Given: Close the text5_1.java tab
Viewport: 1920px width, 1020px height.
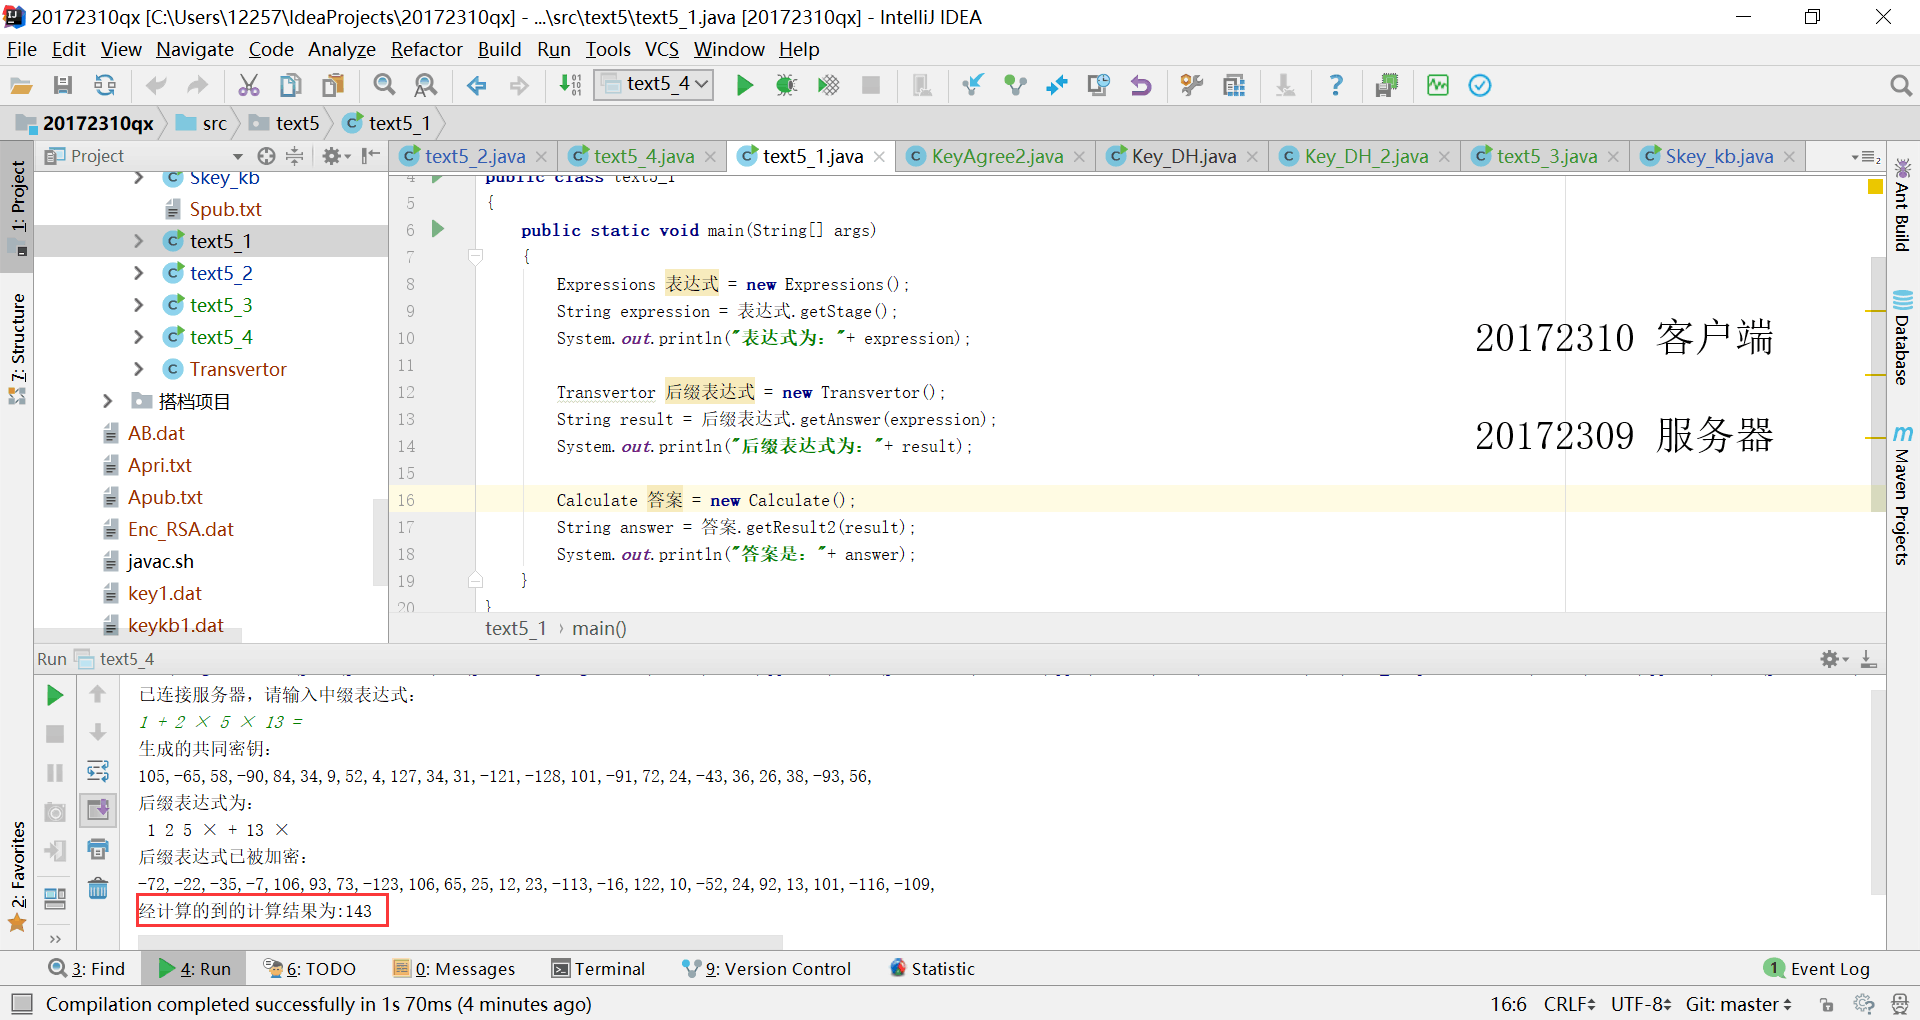Looking at the screenshot, I should pyautogui.click(x=880, y=157).
